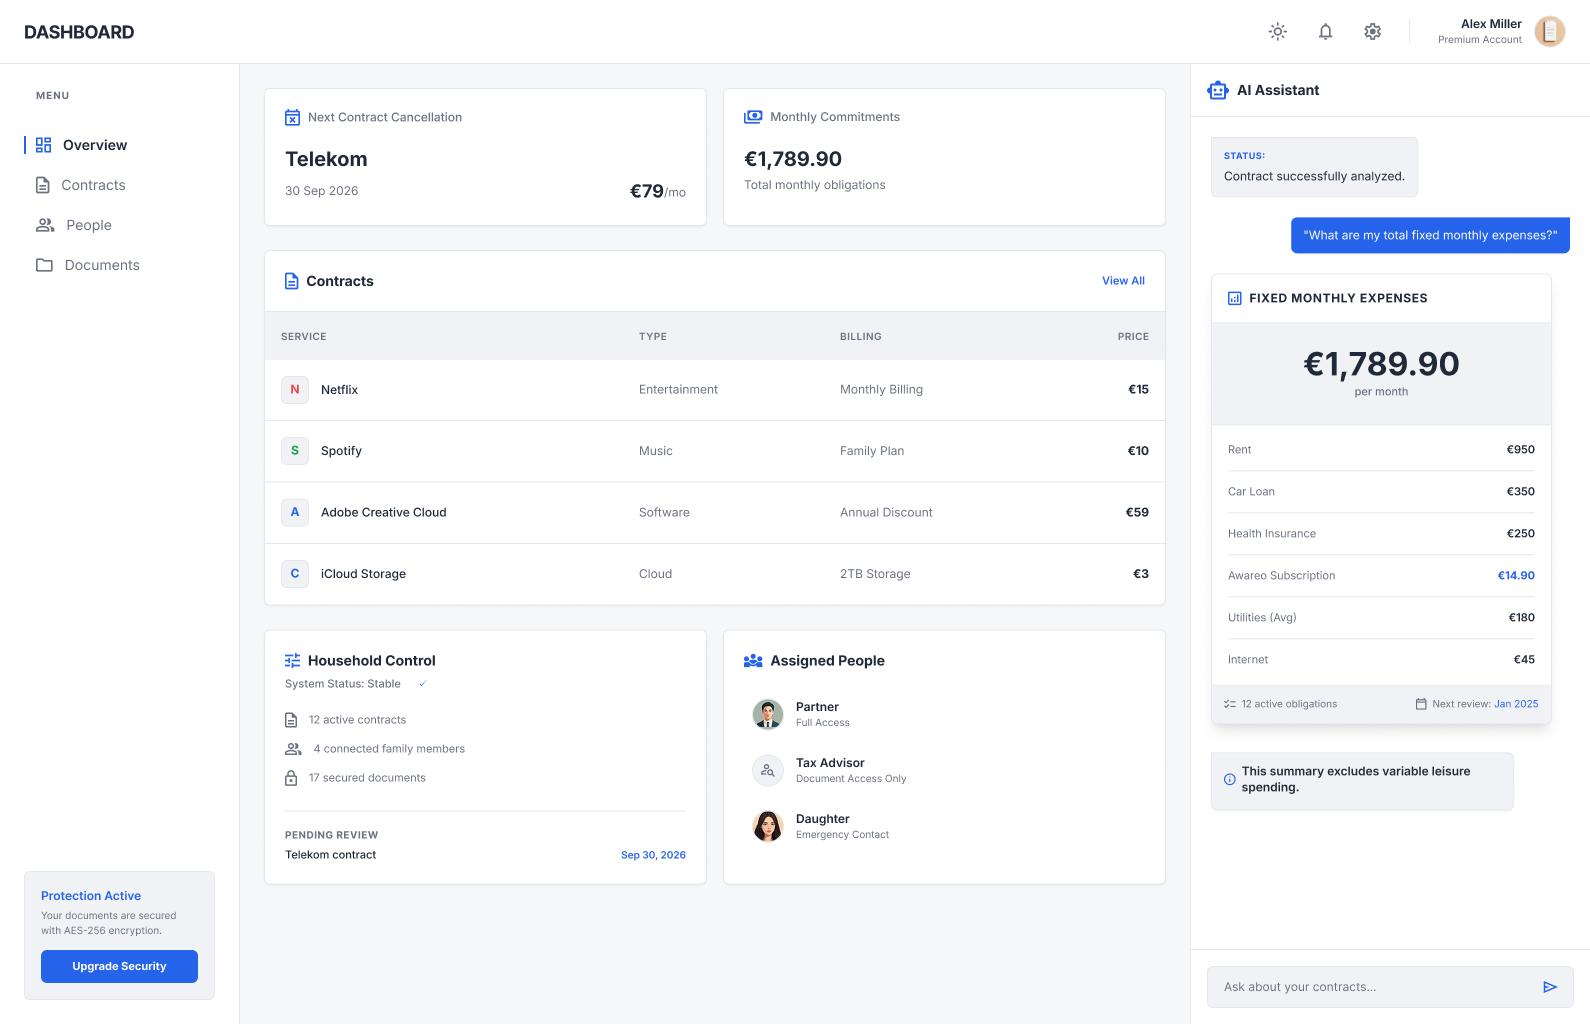The height and width of the screenshot is (1024, 1590).
Task: Click the Upgrade Security button
Action: point(119,966)
